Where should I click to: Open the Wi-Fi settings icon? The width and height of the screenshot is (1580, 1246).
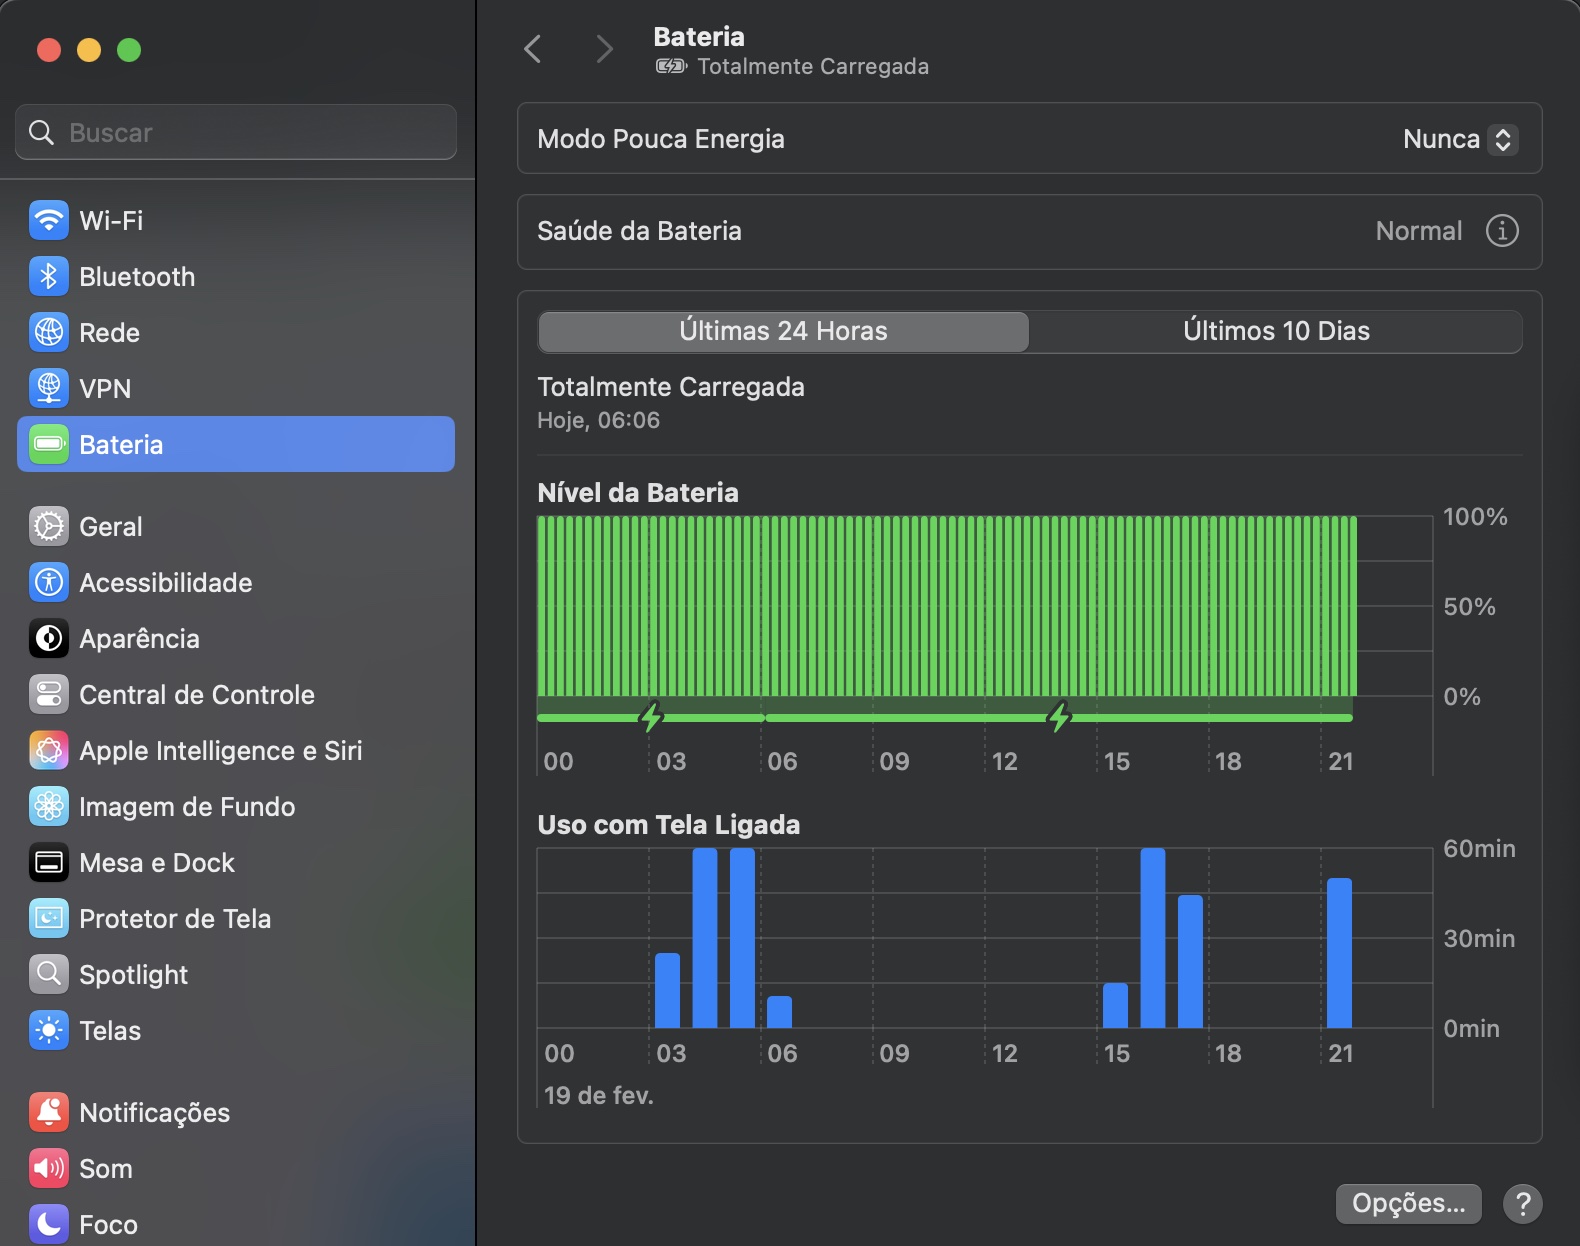tap(49, 220)
